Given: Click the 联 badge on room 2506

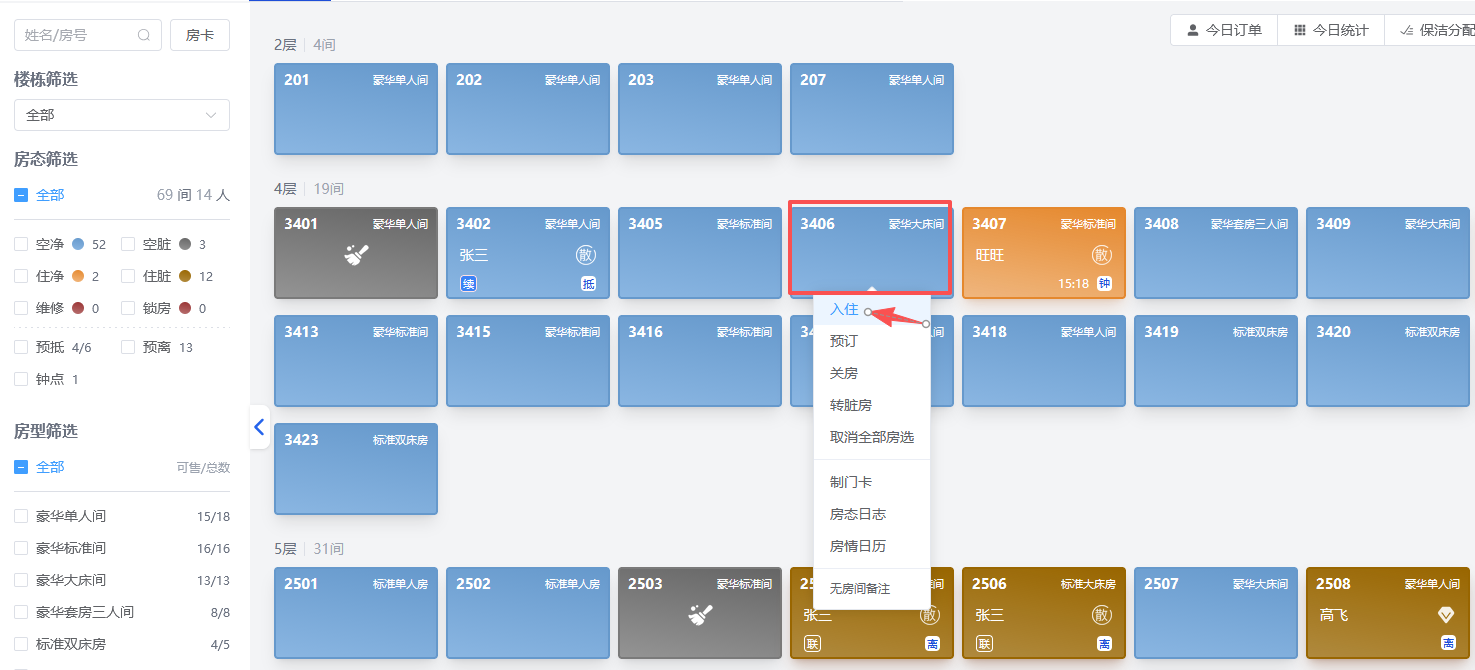Looking at the screenshot, I should point(984,644).
